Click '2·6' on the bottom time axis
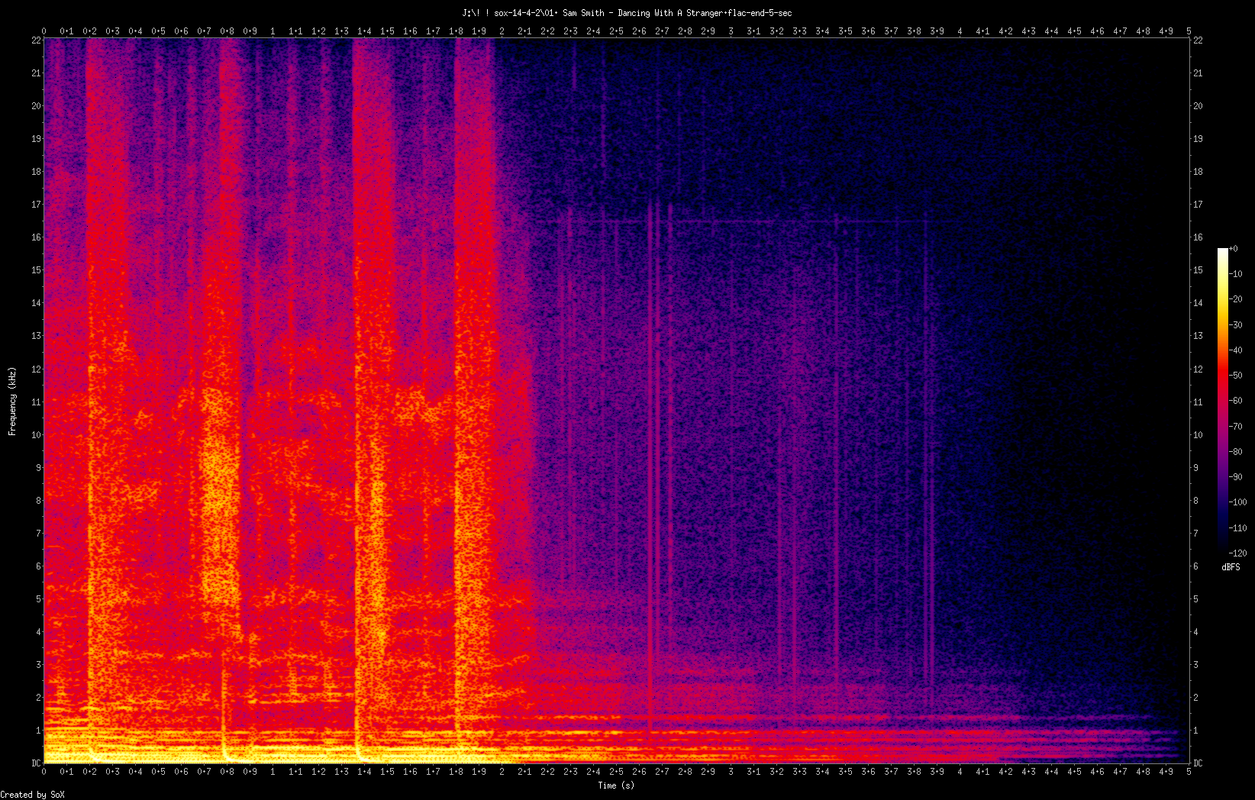Screen dimensions: 1255x800 (639, 773)
